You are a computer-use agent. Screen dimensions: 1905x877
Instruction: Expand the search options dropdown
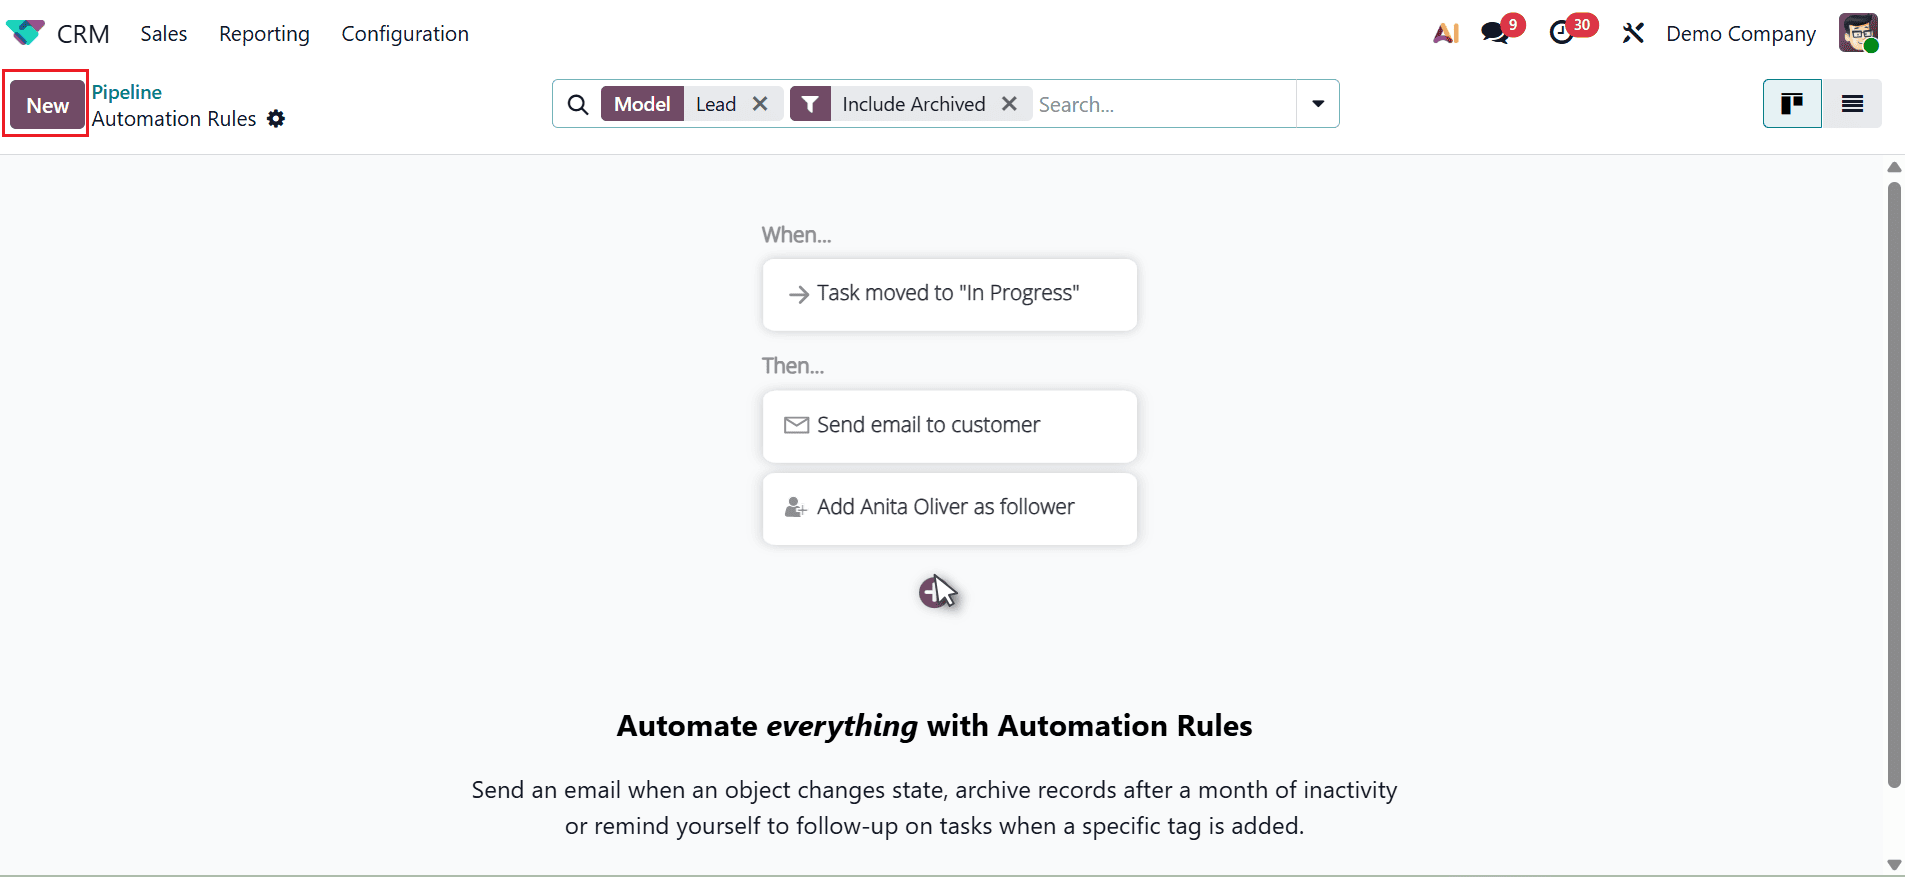pyautogui.click(x=1317, y=103)
